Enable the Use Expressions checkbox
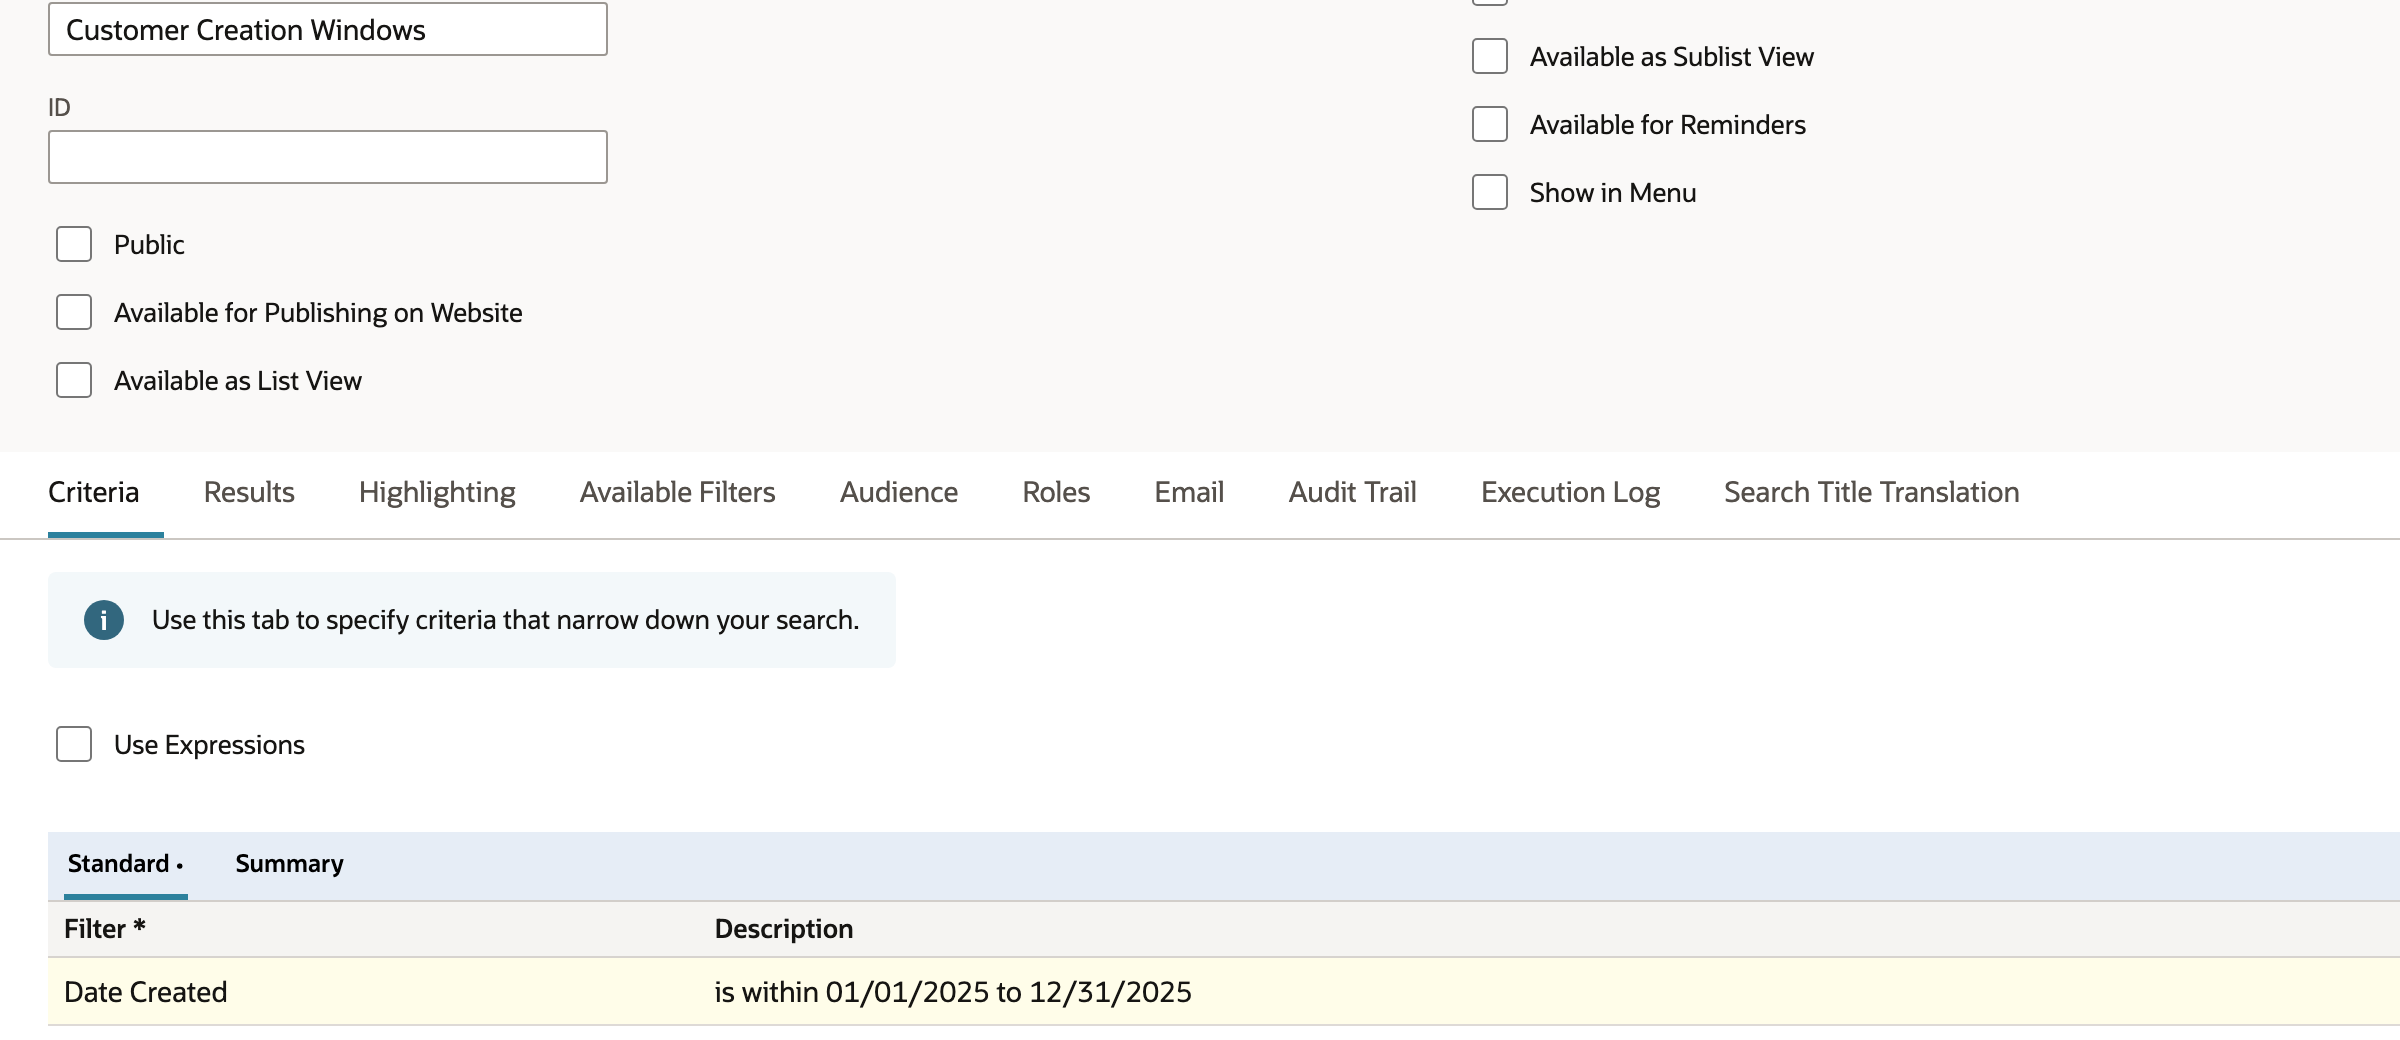2400x1040 pixels. pos(74,744)
